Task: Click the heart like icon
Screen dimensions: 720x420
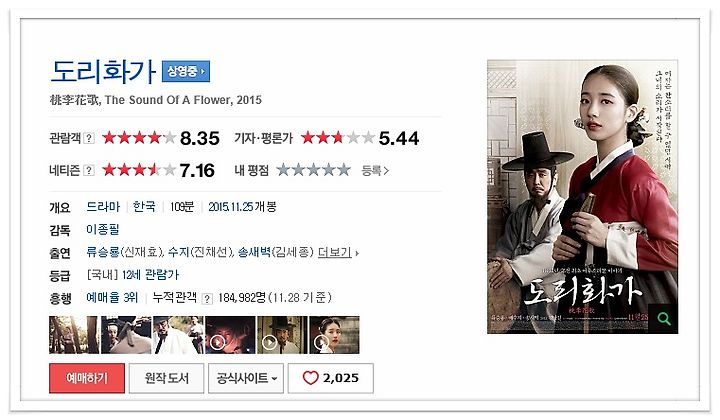Action: pos(310,378)
